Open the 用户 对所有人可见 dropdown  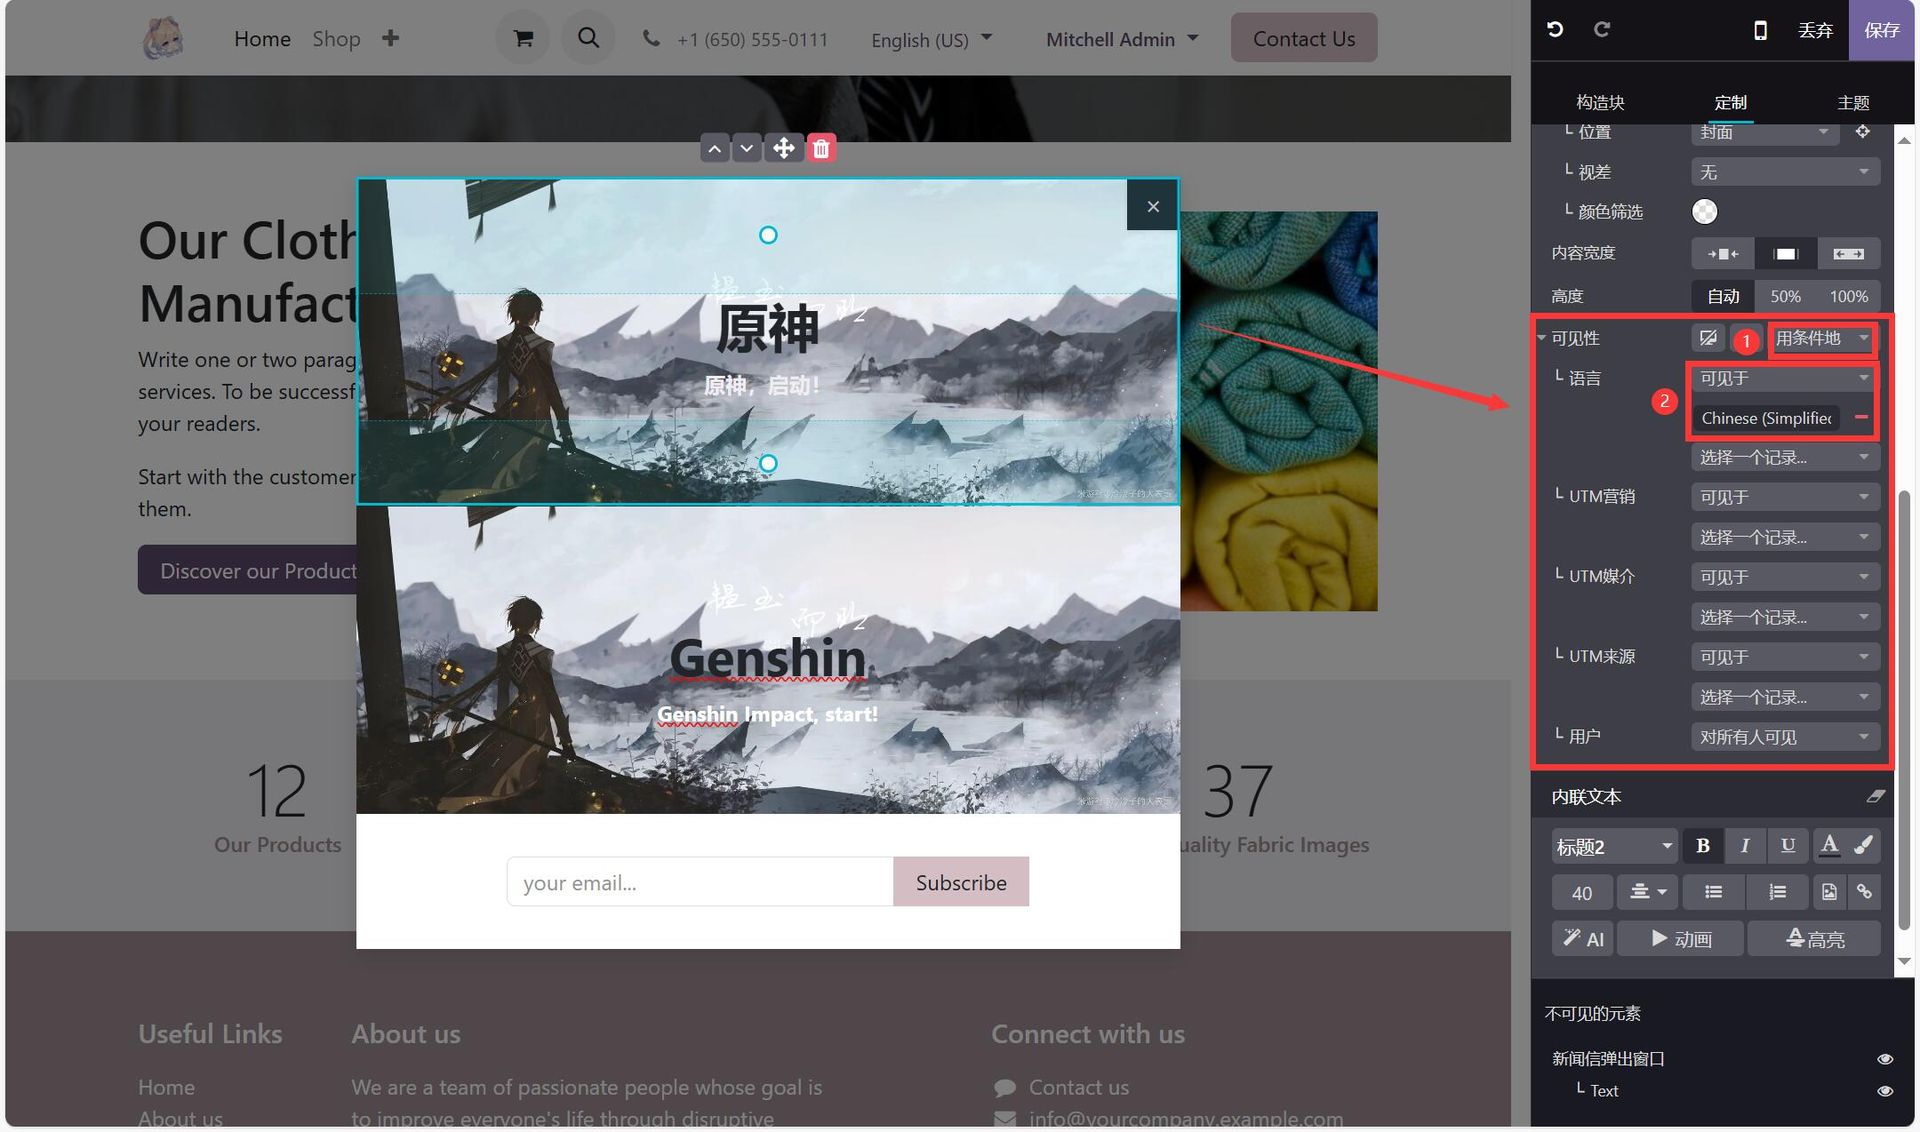[1785, 737]
